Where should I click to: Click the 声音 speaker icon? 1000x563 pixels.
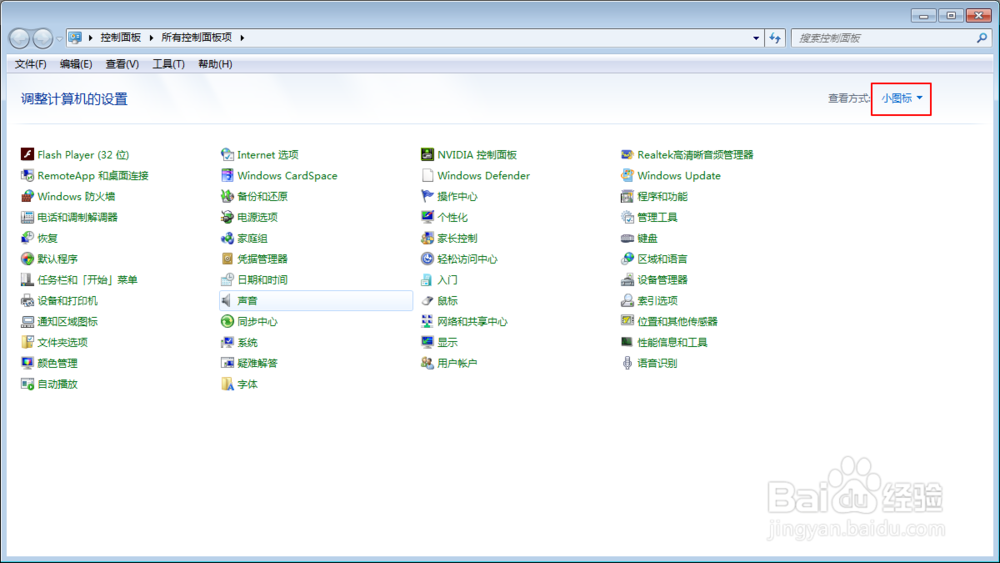point(227,300)
